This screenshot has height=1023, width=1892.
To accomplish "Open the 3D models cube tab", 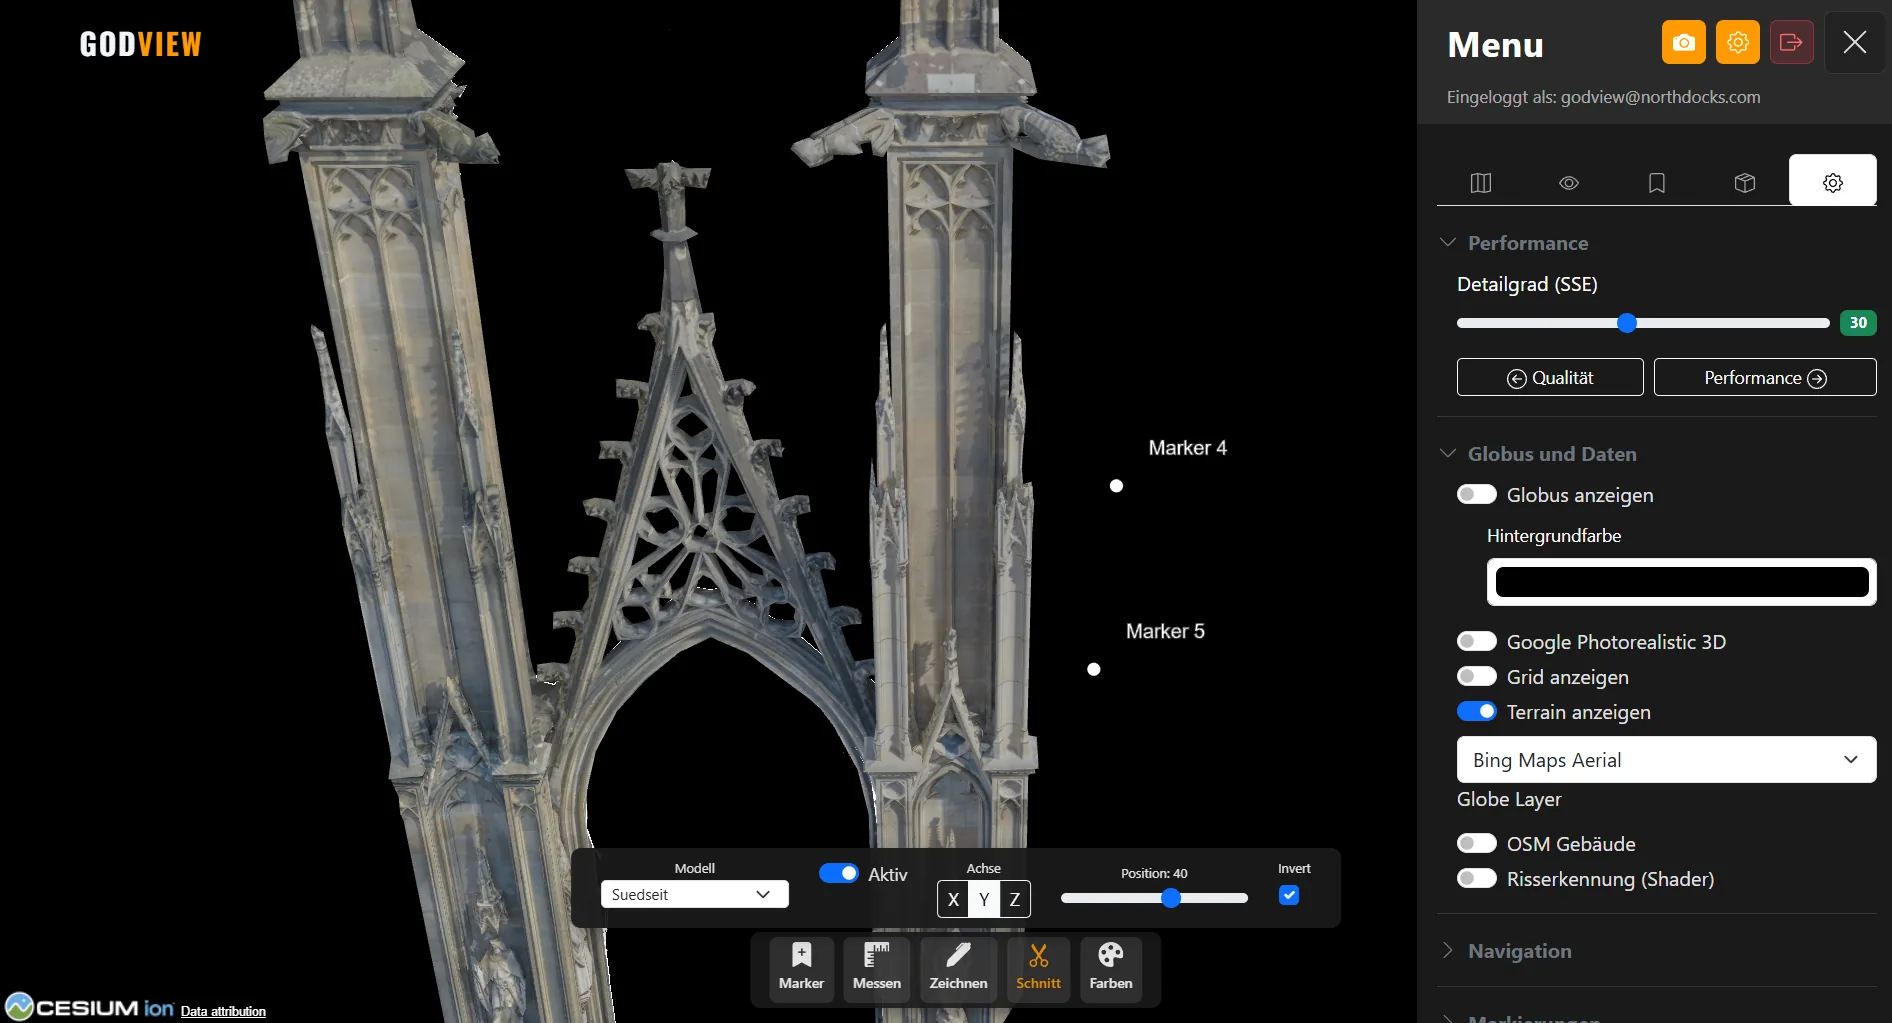I will click(1744, 183).
